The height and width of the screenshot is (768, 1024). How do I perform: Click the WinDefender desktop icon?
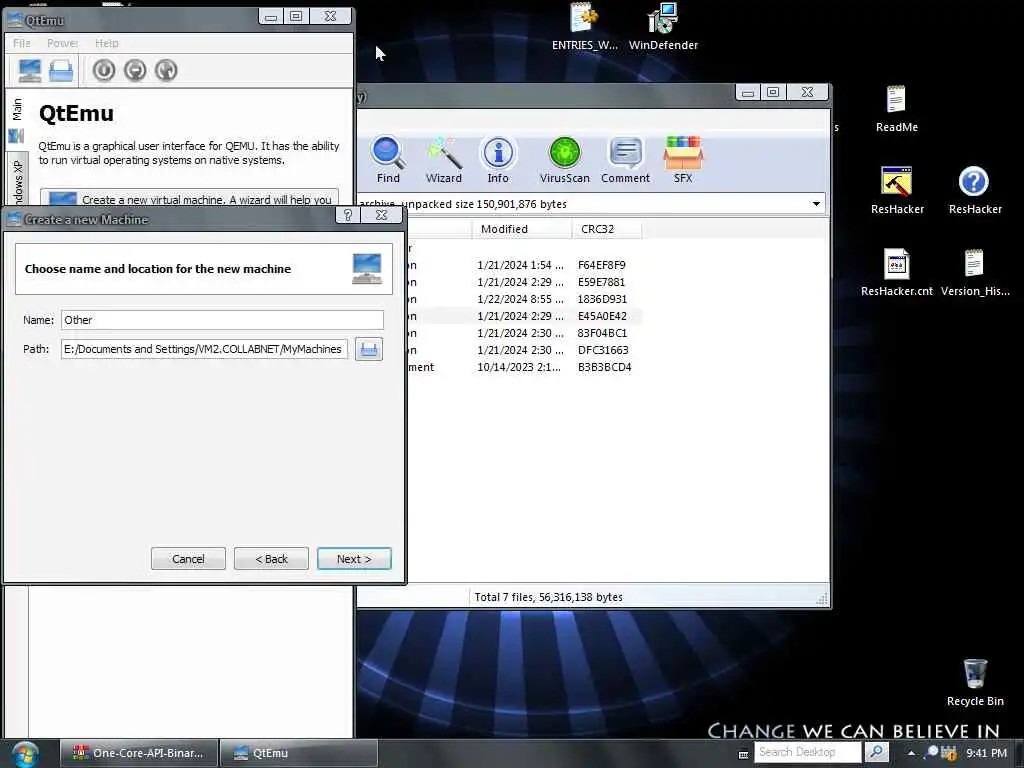tap(663, 27)
